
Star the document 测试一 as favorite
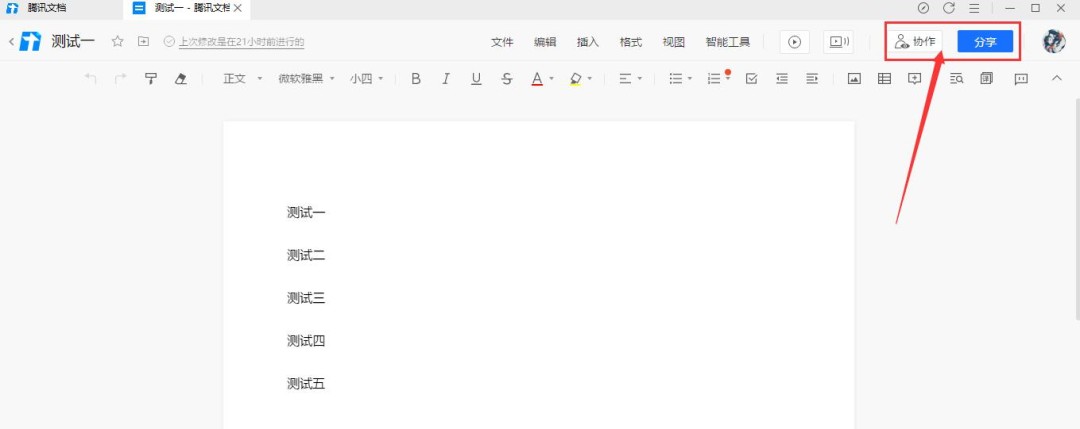(118, 42)
